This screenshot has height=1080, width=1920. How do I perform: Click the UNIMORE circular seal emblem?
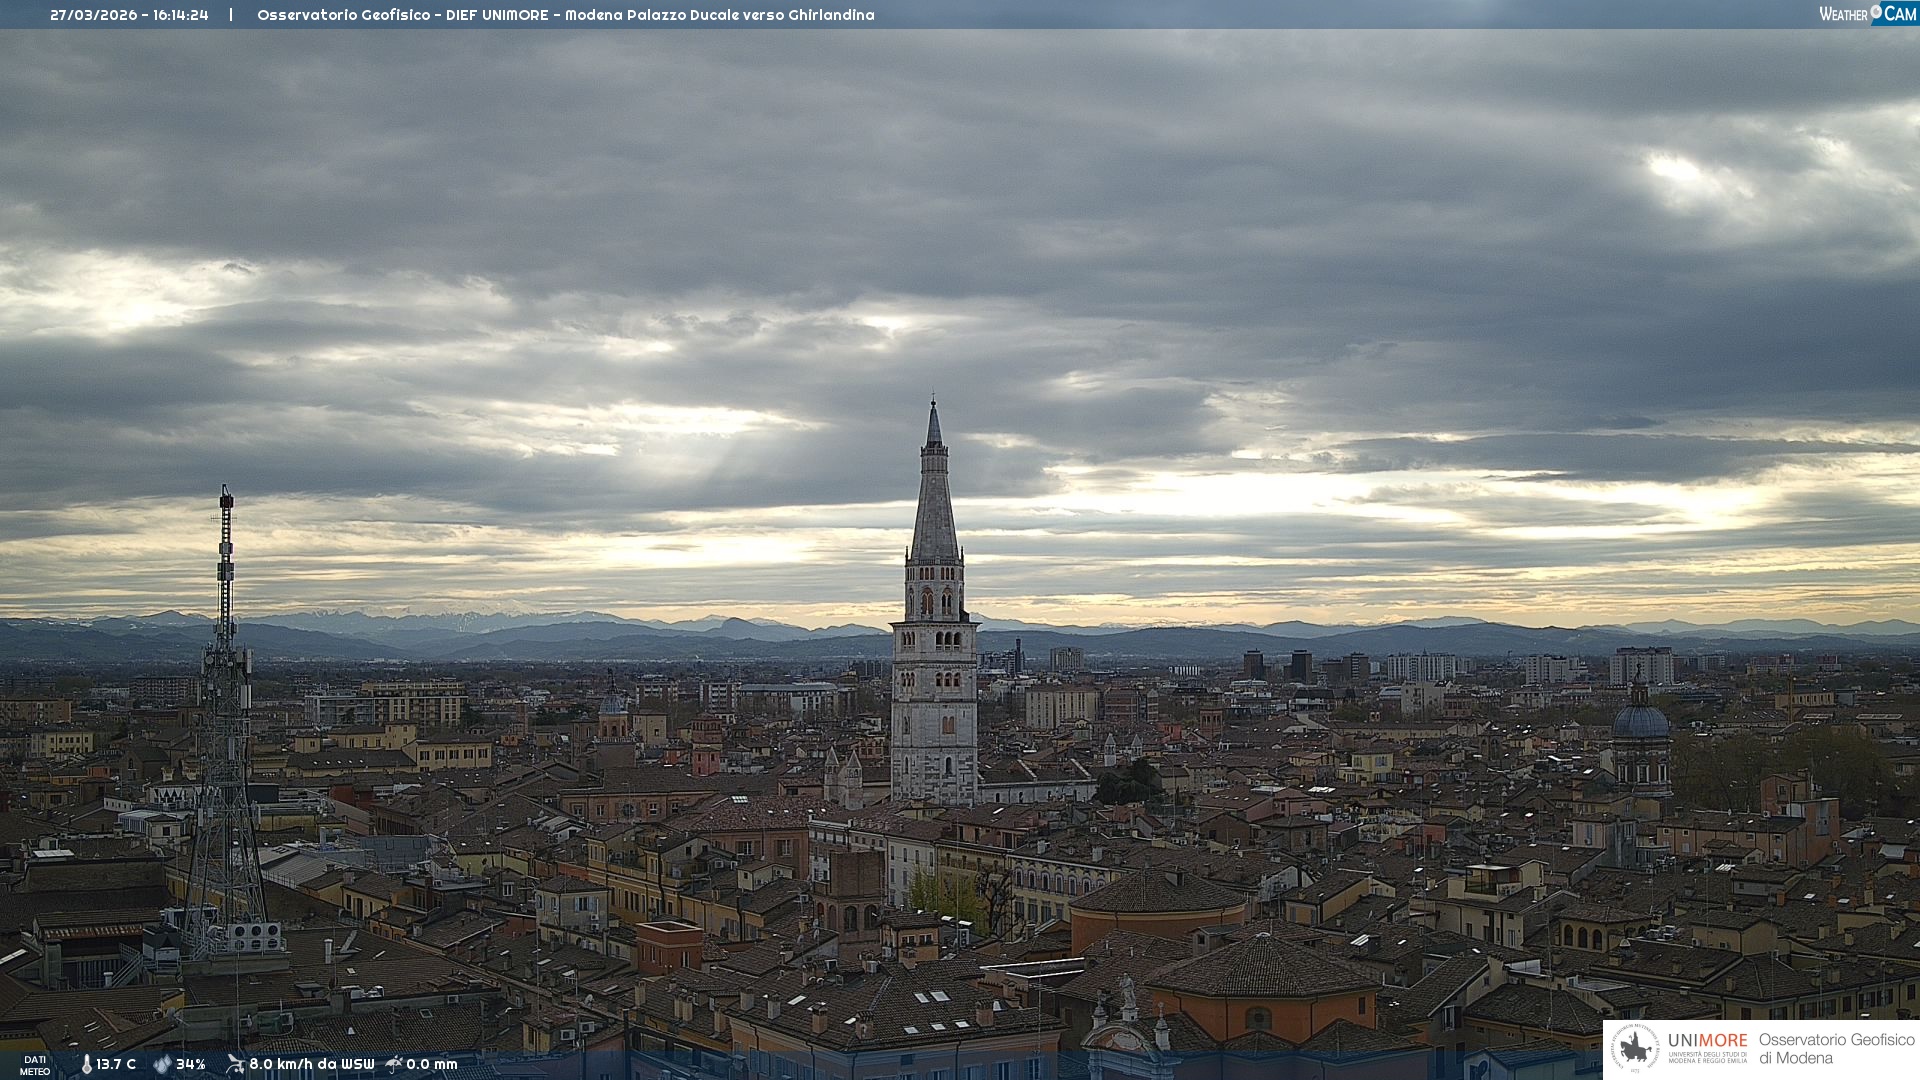1634,1049
